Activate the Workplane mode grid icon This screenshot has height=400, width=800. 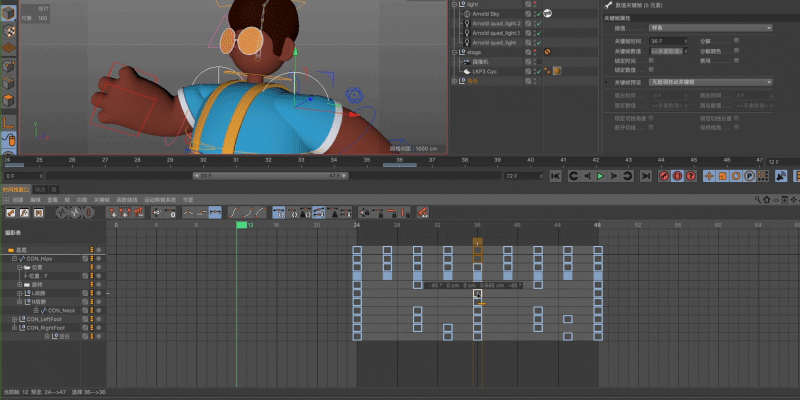point(9,48)
